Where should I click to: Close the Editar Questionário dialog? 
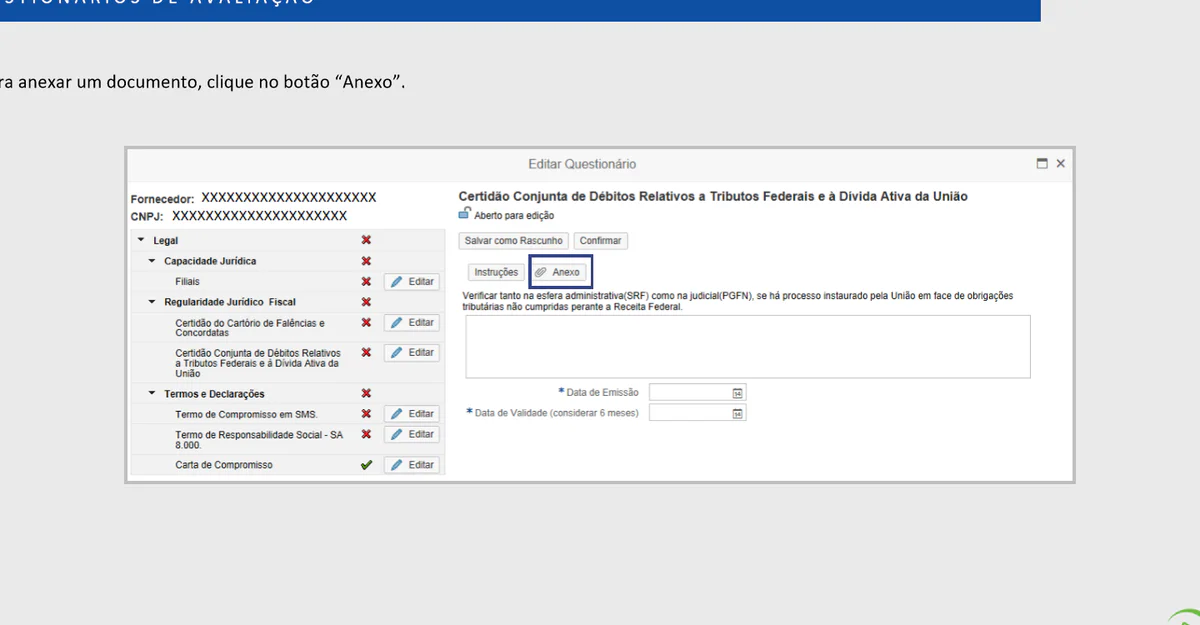point(1061,163)
